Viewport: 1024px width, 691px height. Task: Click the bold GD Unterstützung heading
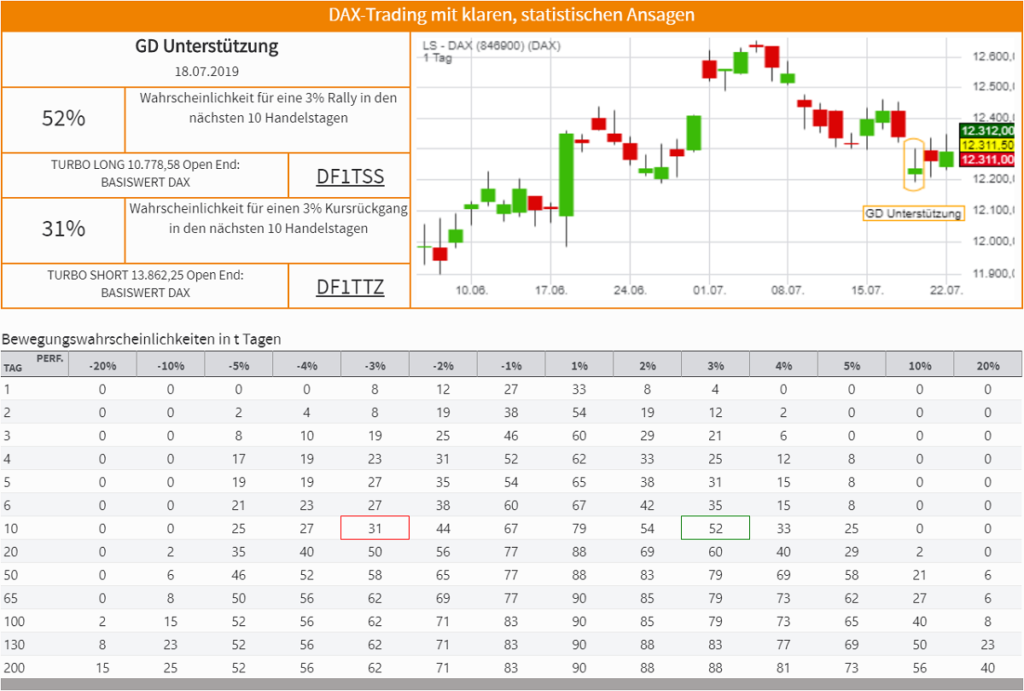(206, 46)
